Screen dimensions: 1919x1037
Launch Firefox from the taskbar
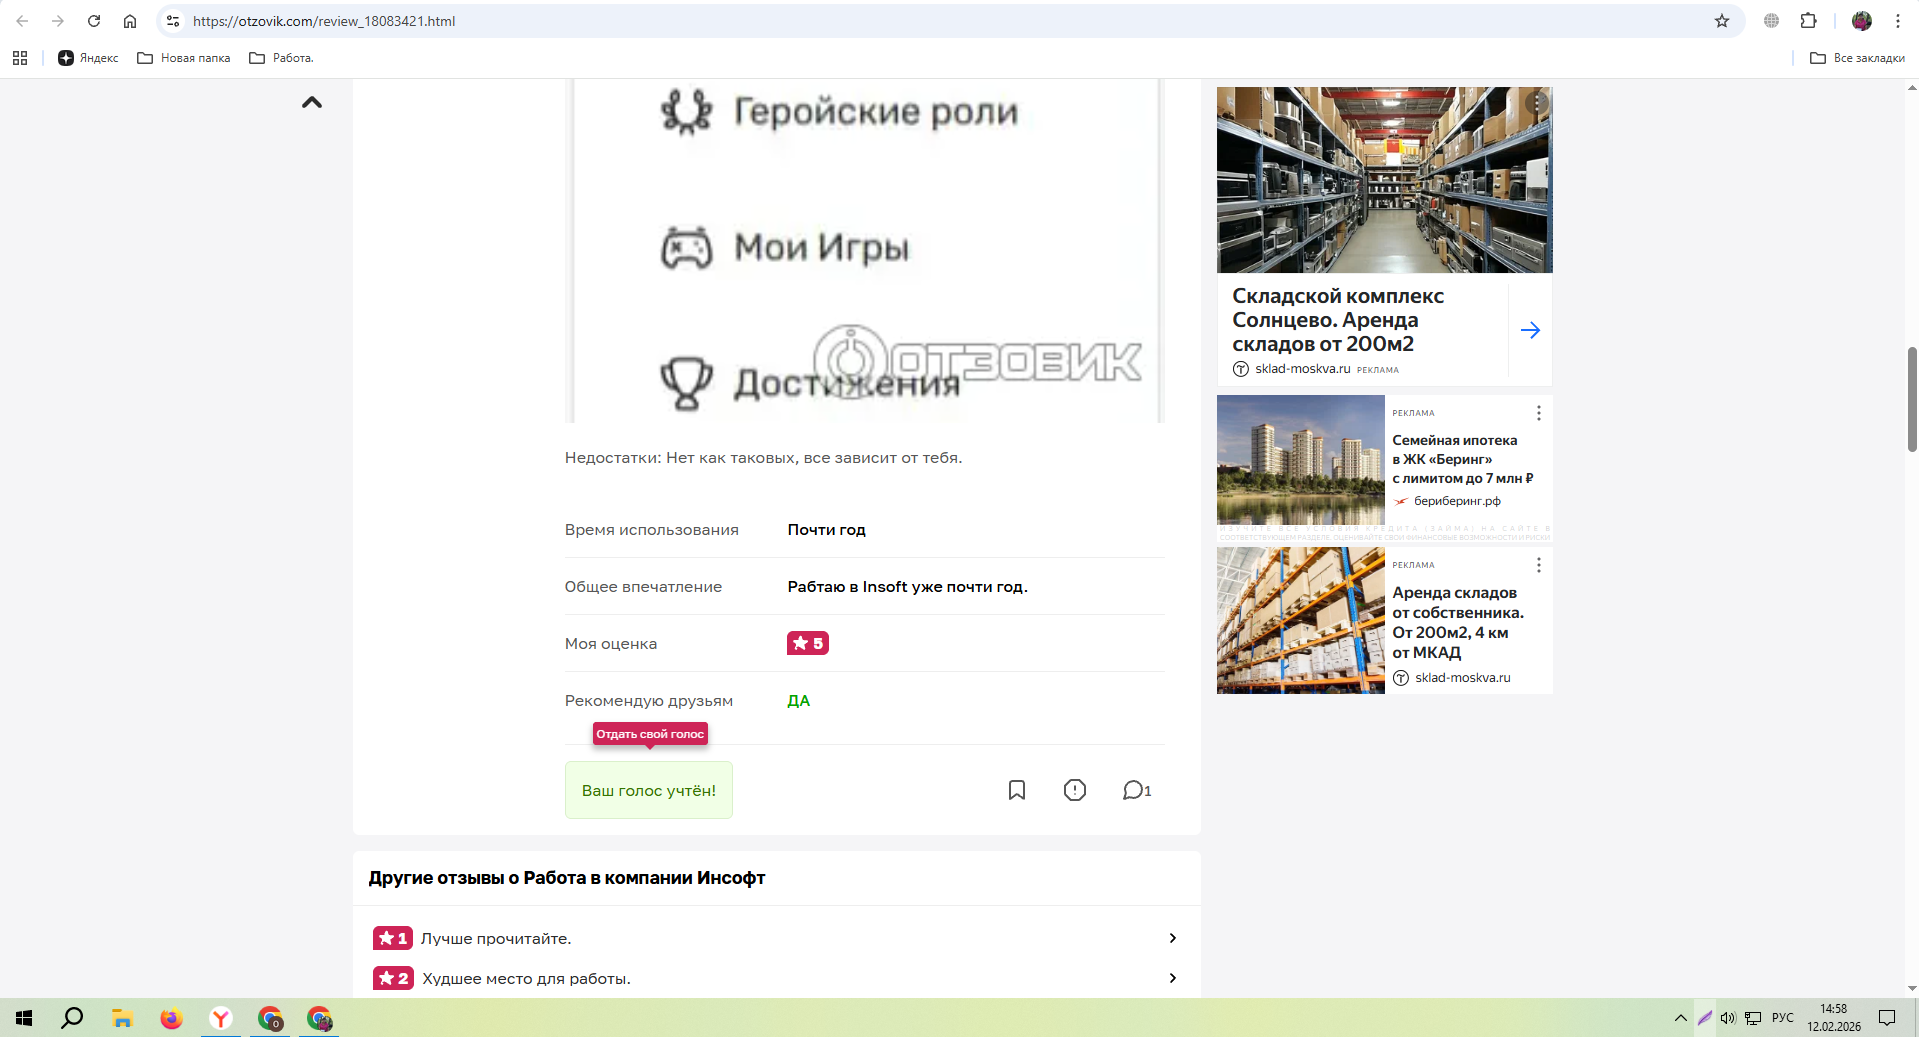point(172,1018)
